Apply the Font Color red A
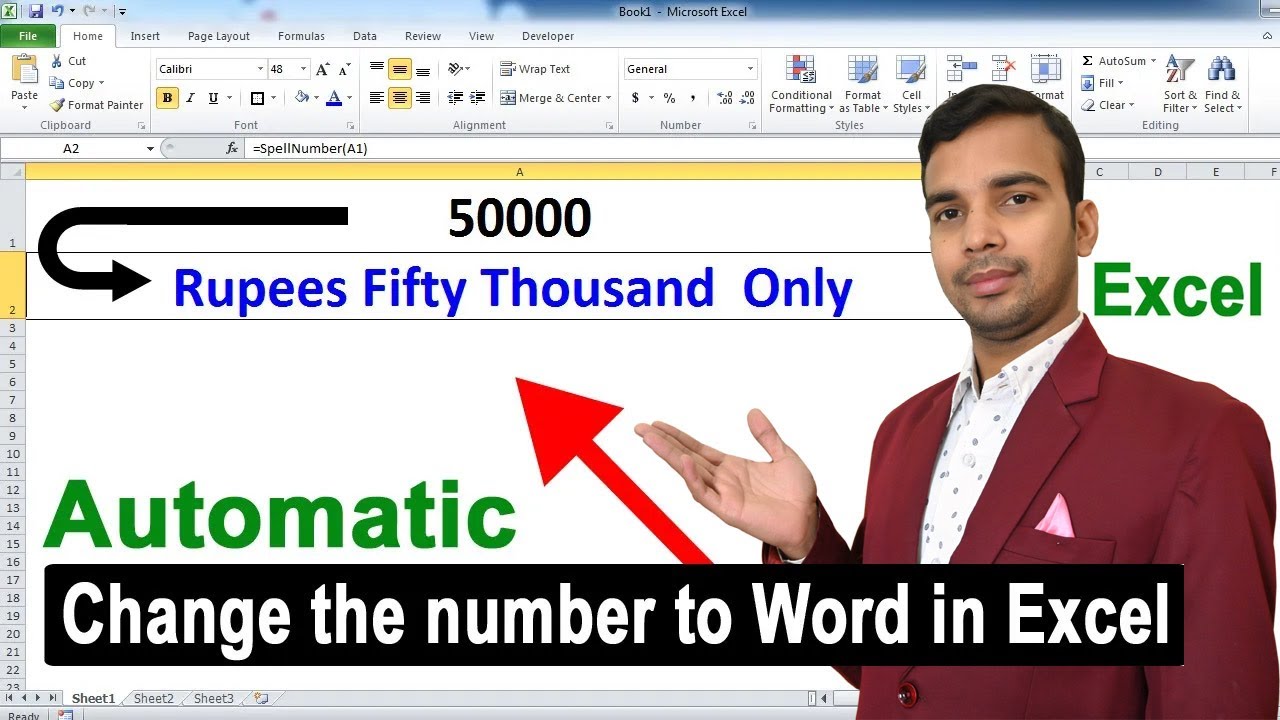The image size is (1280, 720). [x=334, y=98]
